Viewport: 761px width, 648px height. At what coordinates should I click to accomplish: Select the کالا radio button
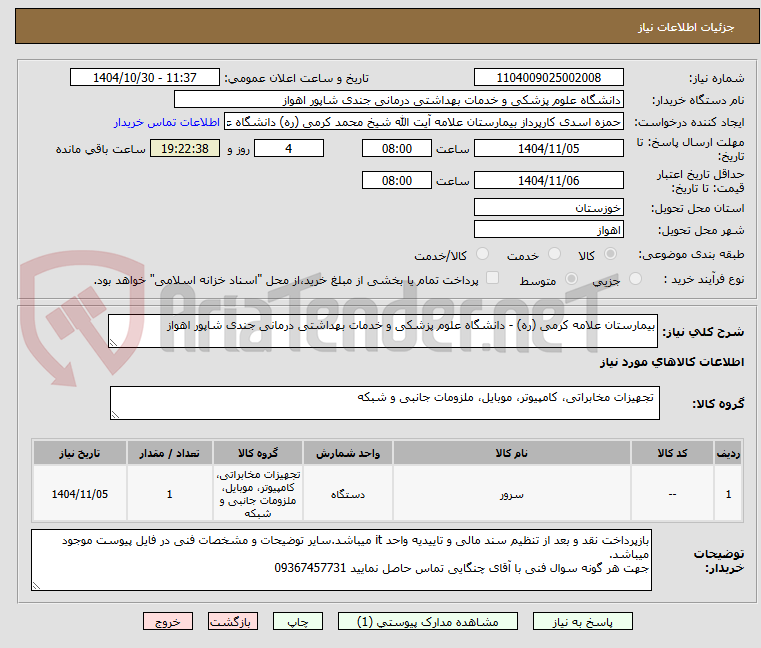pyautogui.click(x=610, y=254)
